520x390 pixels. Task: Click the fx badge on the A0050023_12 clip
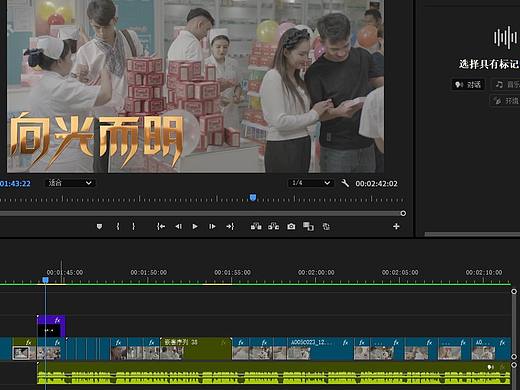pos(345,342)
